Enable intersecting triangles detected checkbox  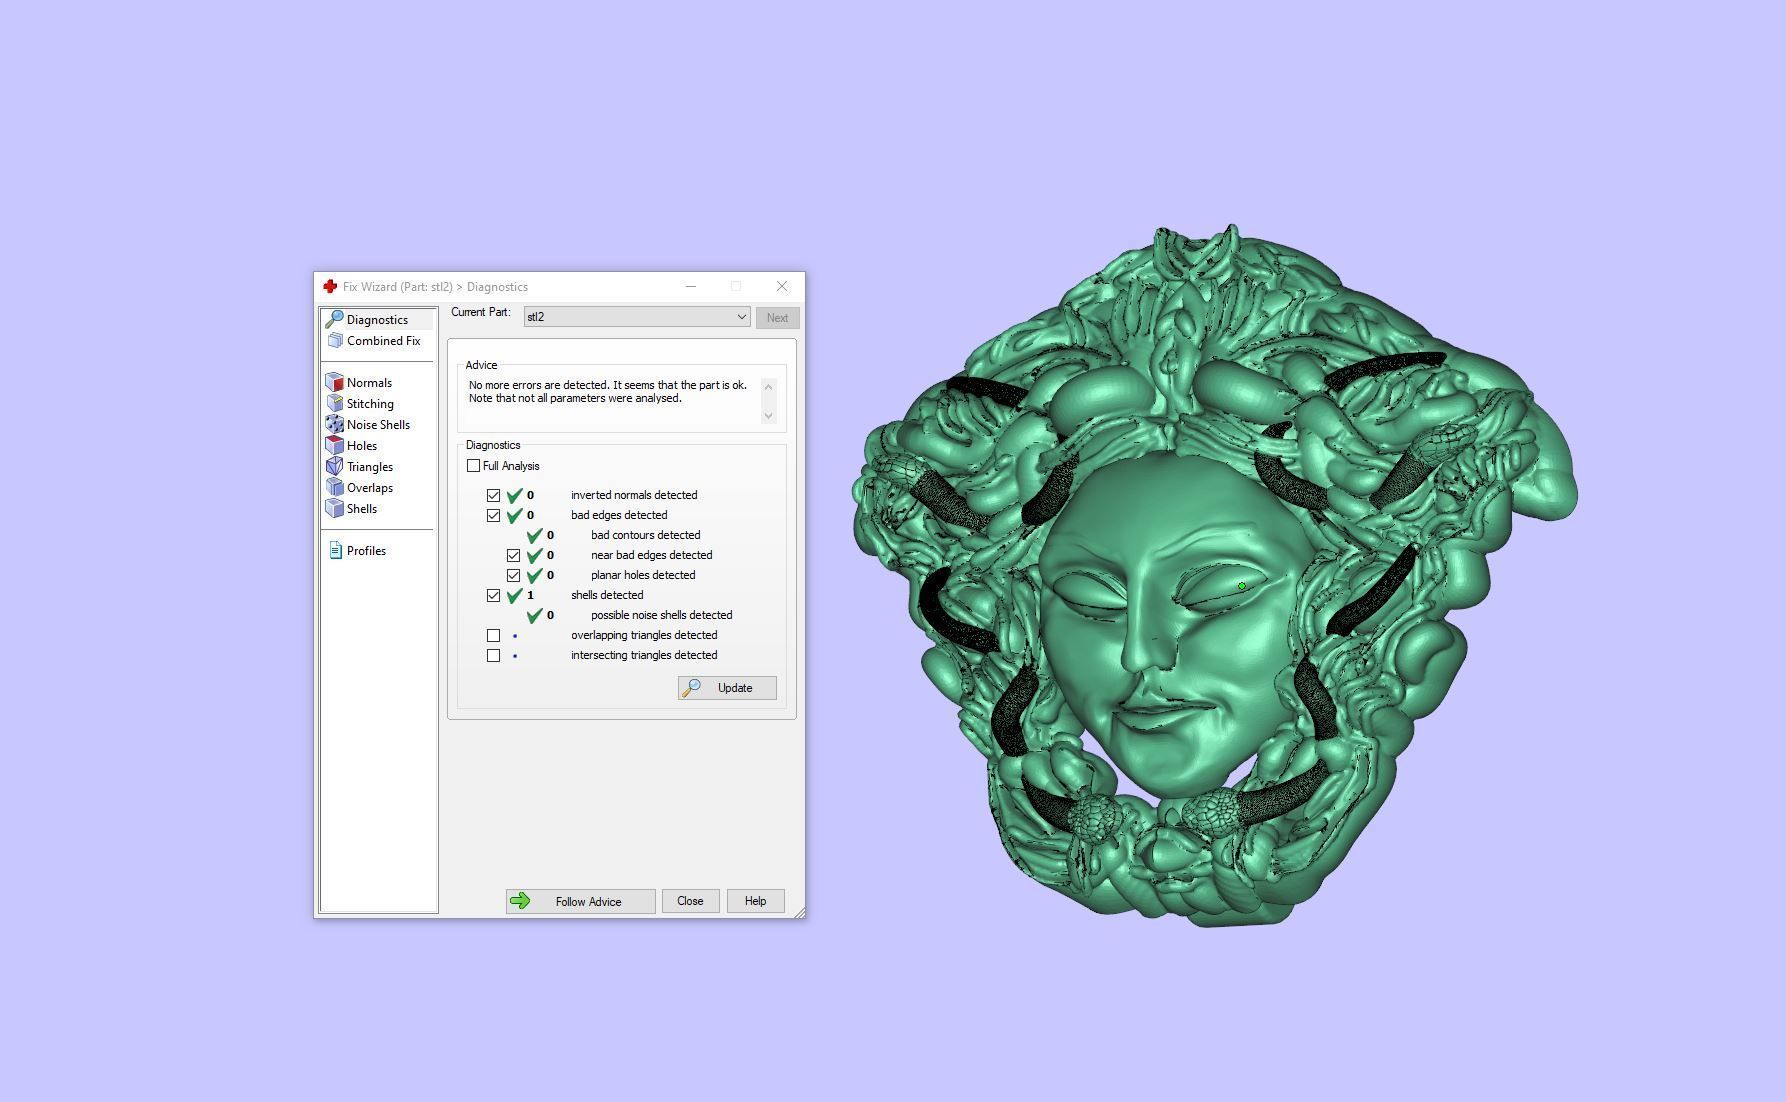(493, 655)
